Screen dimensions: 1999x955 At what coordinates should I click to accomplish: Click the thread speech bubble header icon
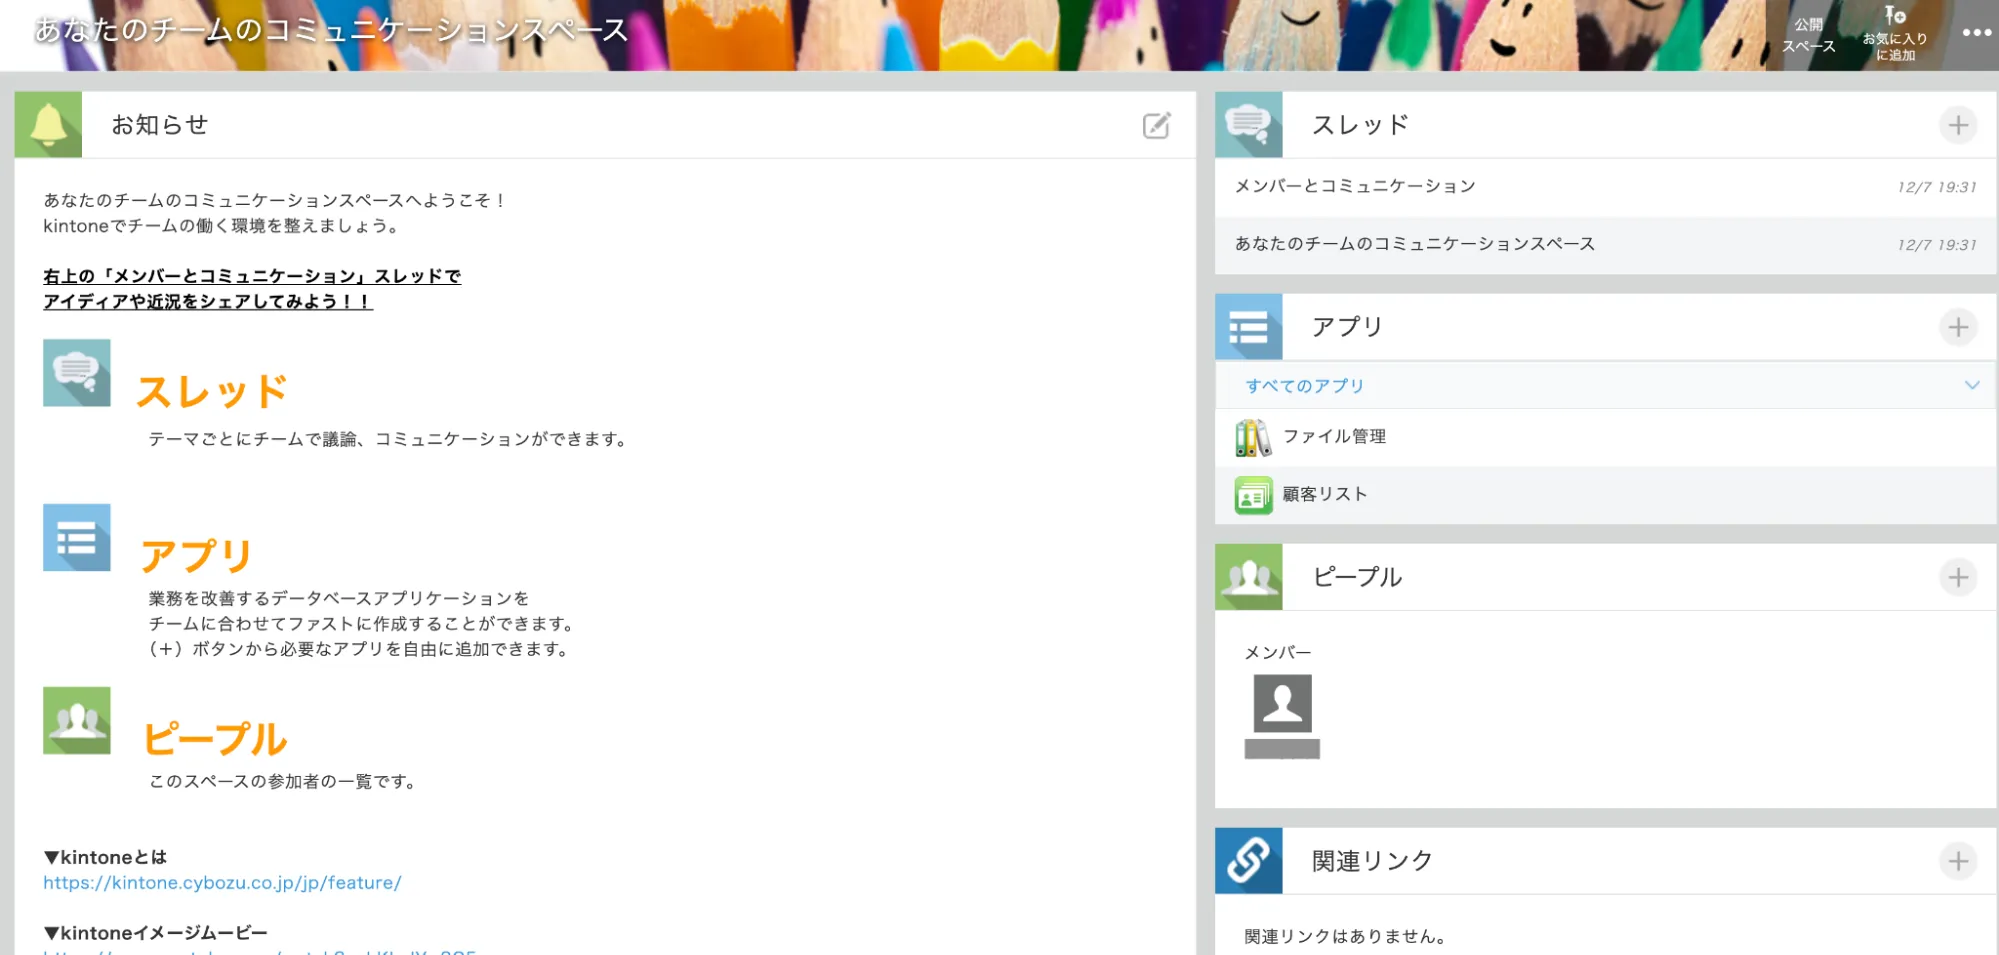point(1248,125)
